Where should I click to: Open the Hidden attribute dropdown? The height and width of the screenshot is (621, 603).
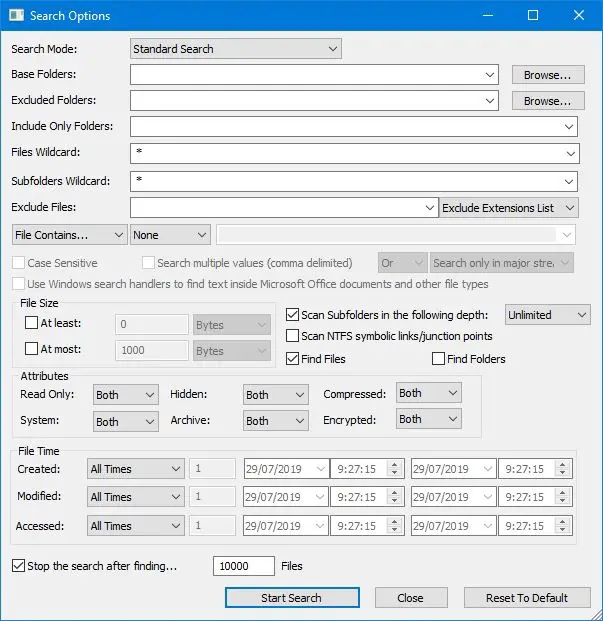[276, 394]
